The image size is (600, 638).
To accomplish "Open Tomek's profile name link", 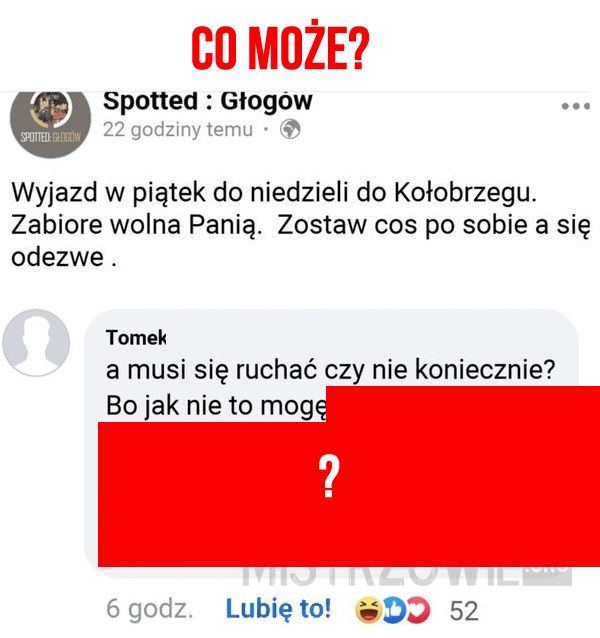I will pos(136,337).
